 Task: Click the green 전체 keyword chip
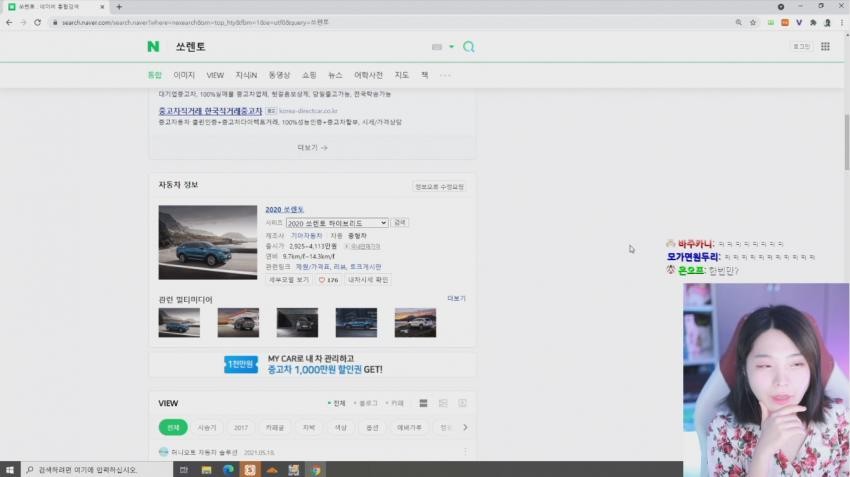coord(173,428)
